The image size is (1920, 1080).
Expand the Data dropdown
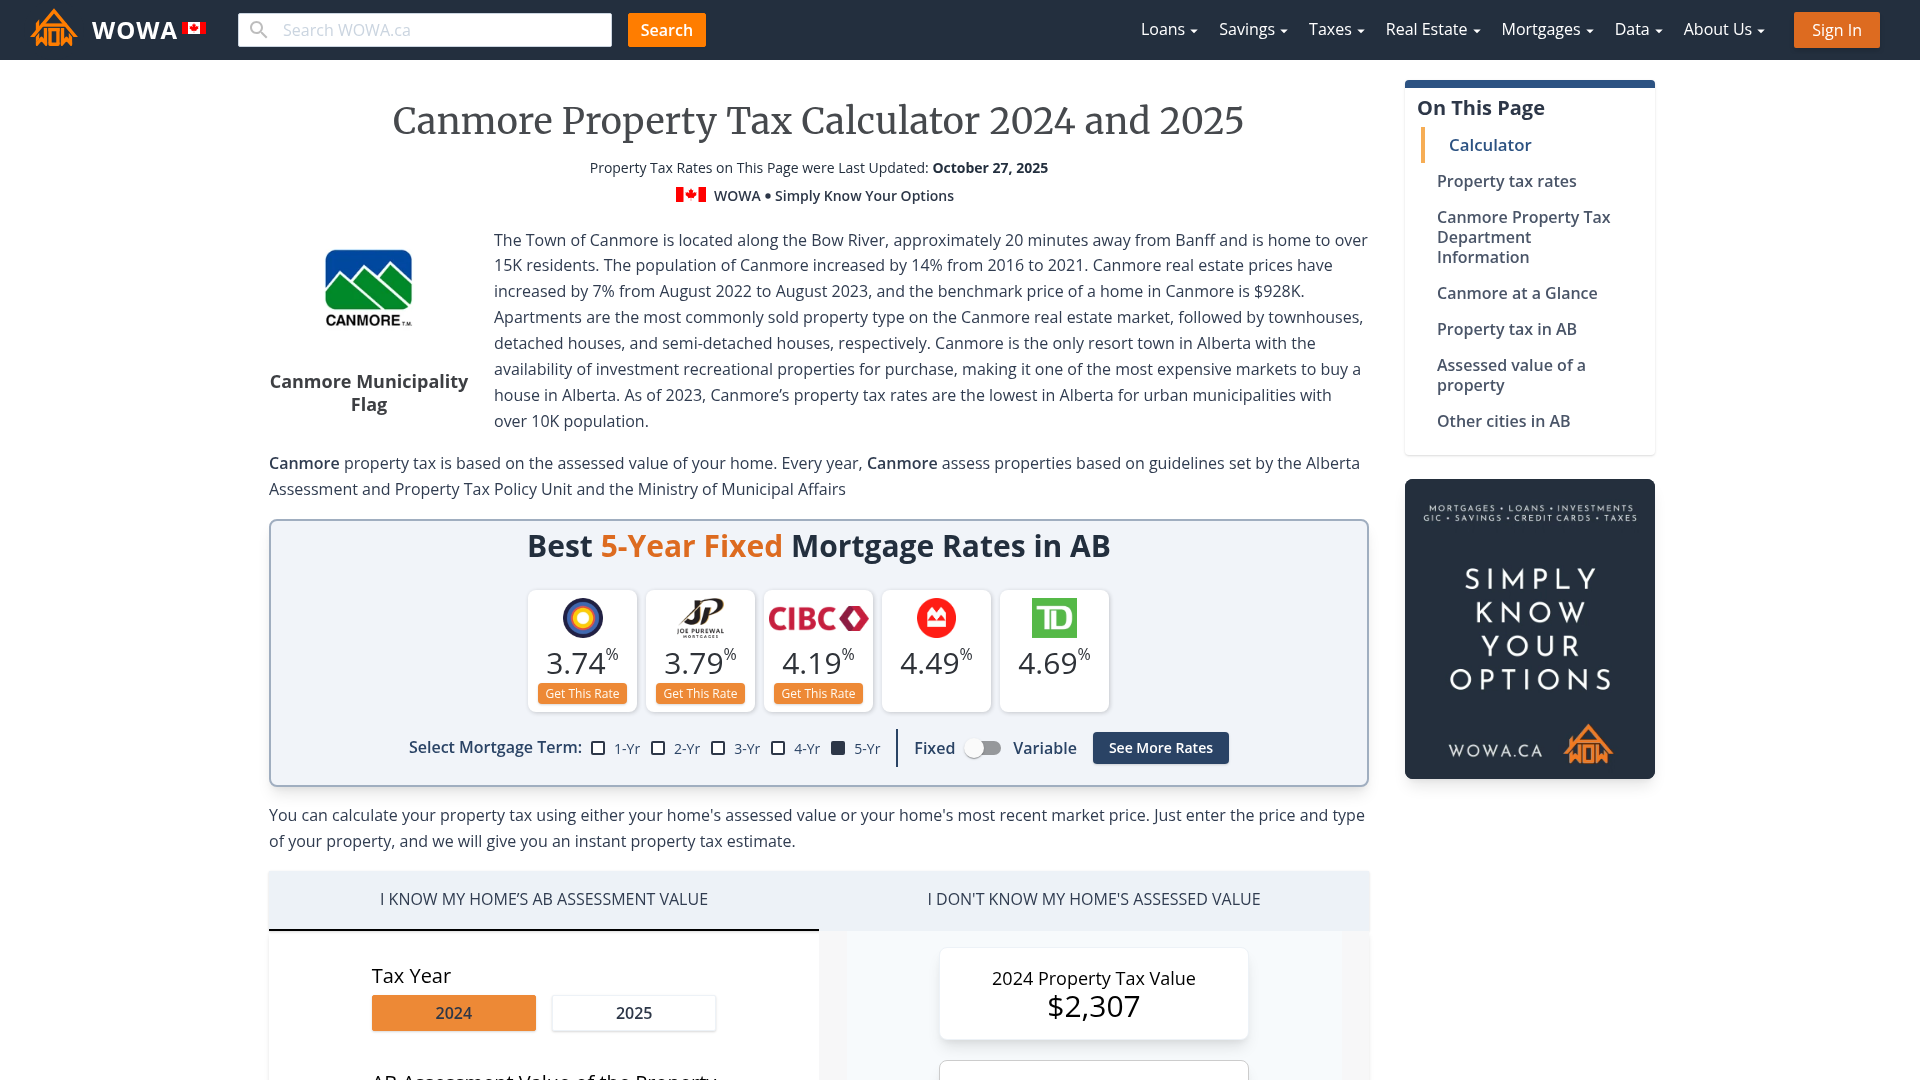(1636, 29)
